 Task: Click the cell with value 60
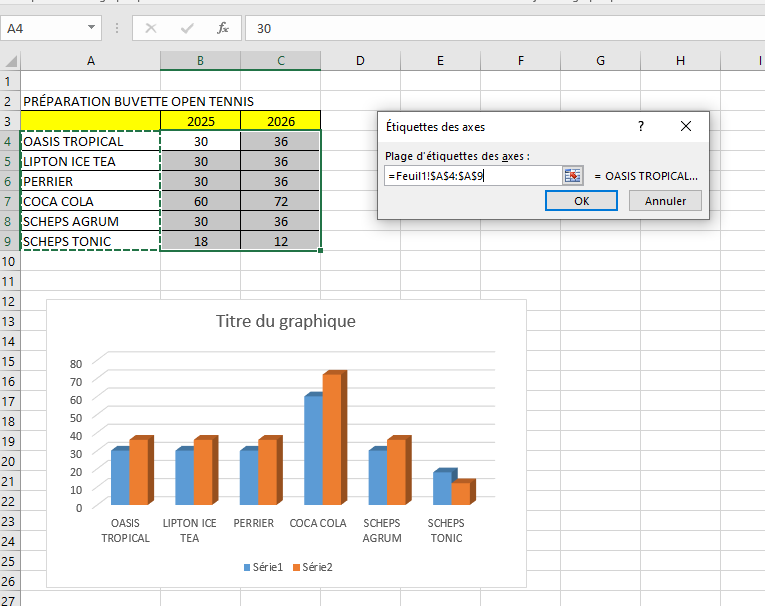(201, 201)
